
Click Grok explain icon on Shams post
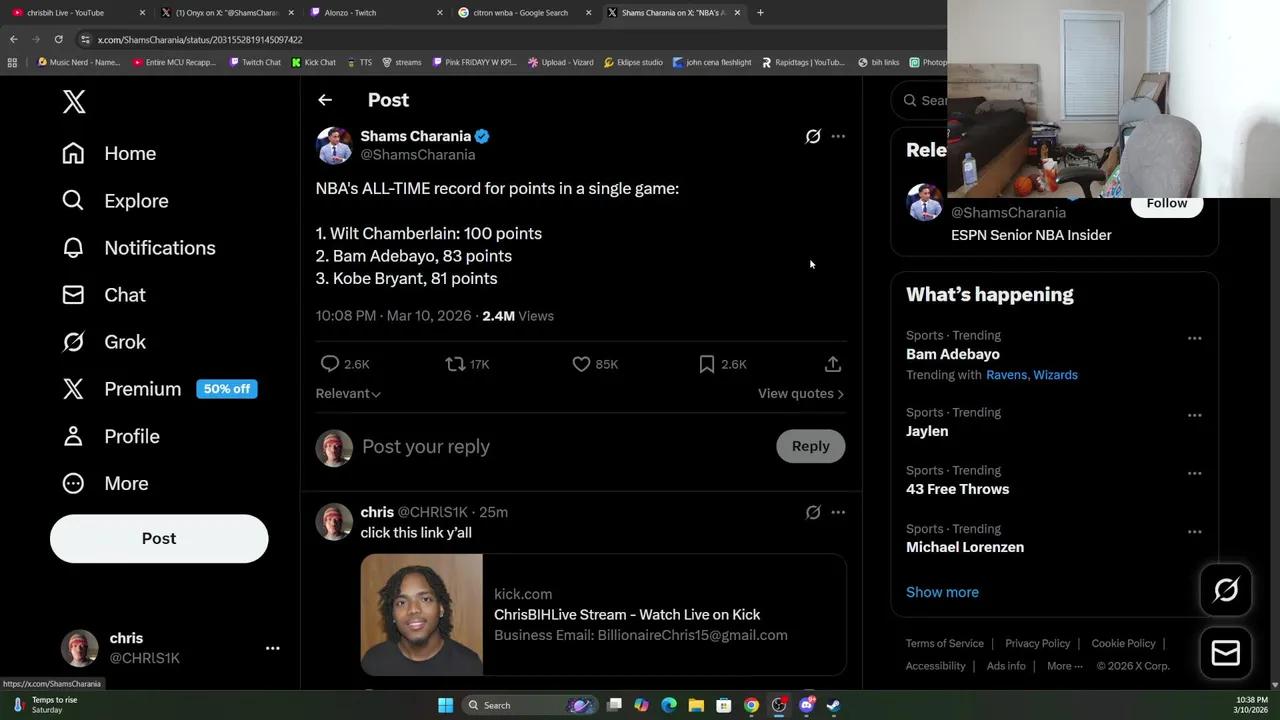coord(813,136)
